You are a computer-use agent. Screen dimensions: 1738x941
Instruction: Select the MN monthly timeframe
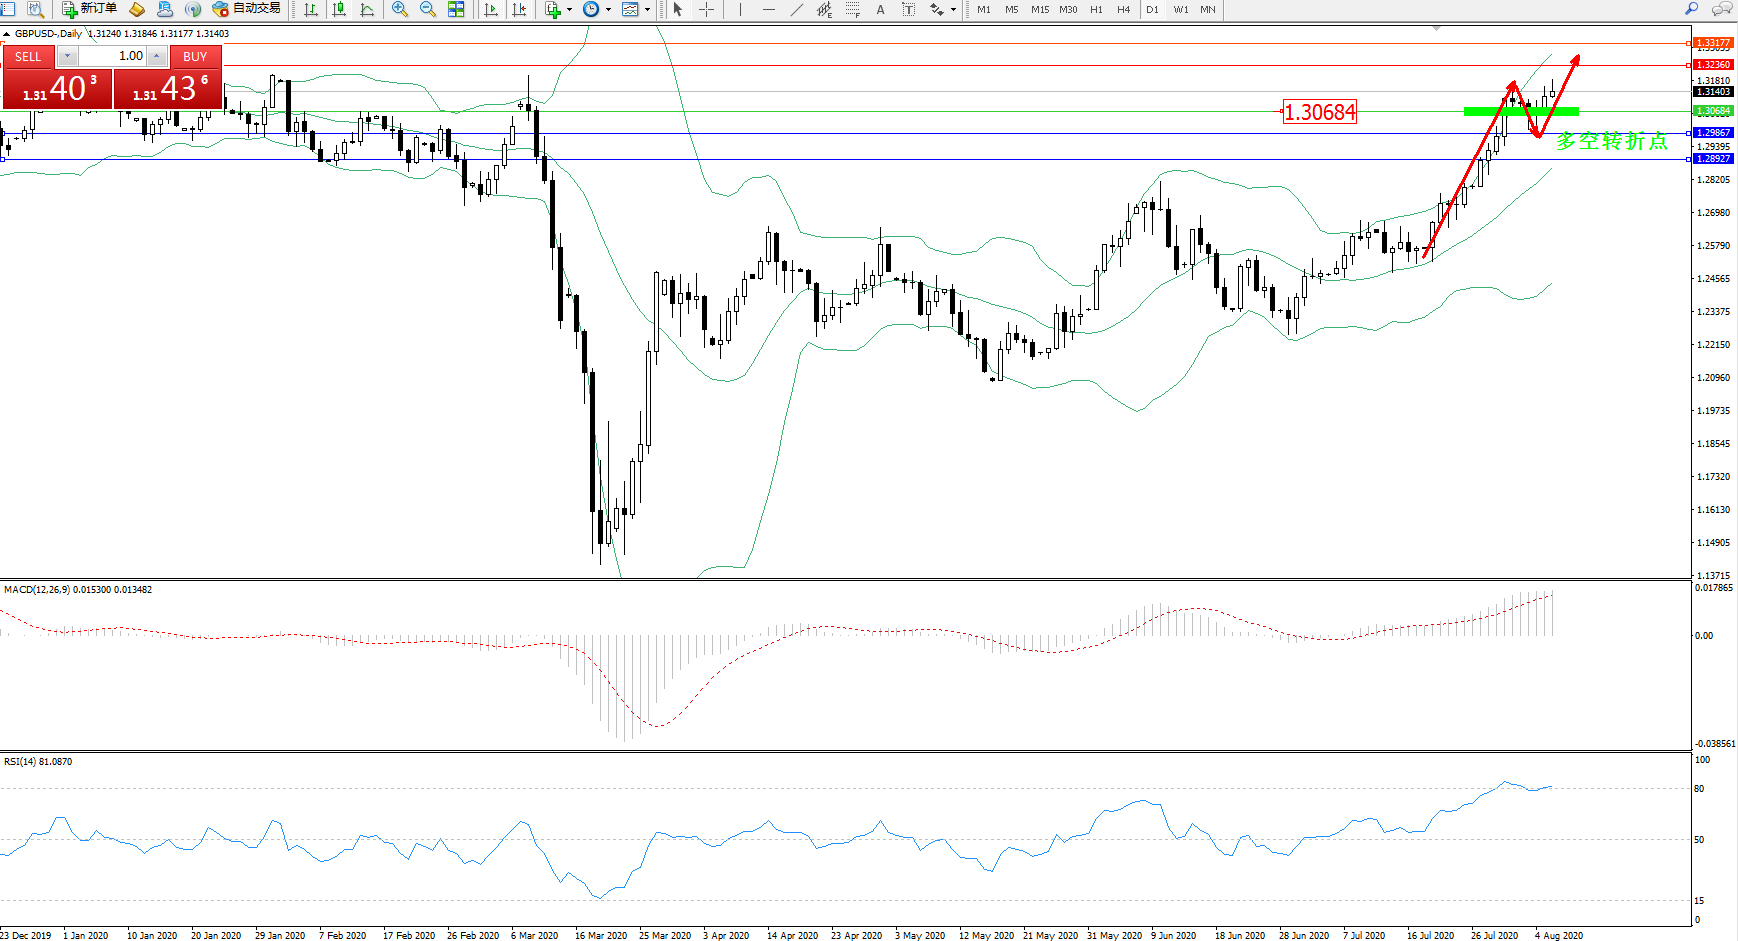[1208, 9]
